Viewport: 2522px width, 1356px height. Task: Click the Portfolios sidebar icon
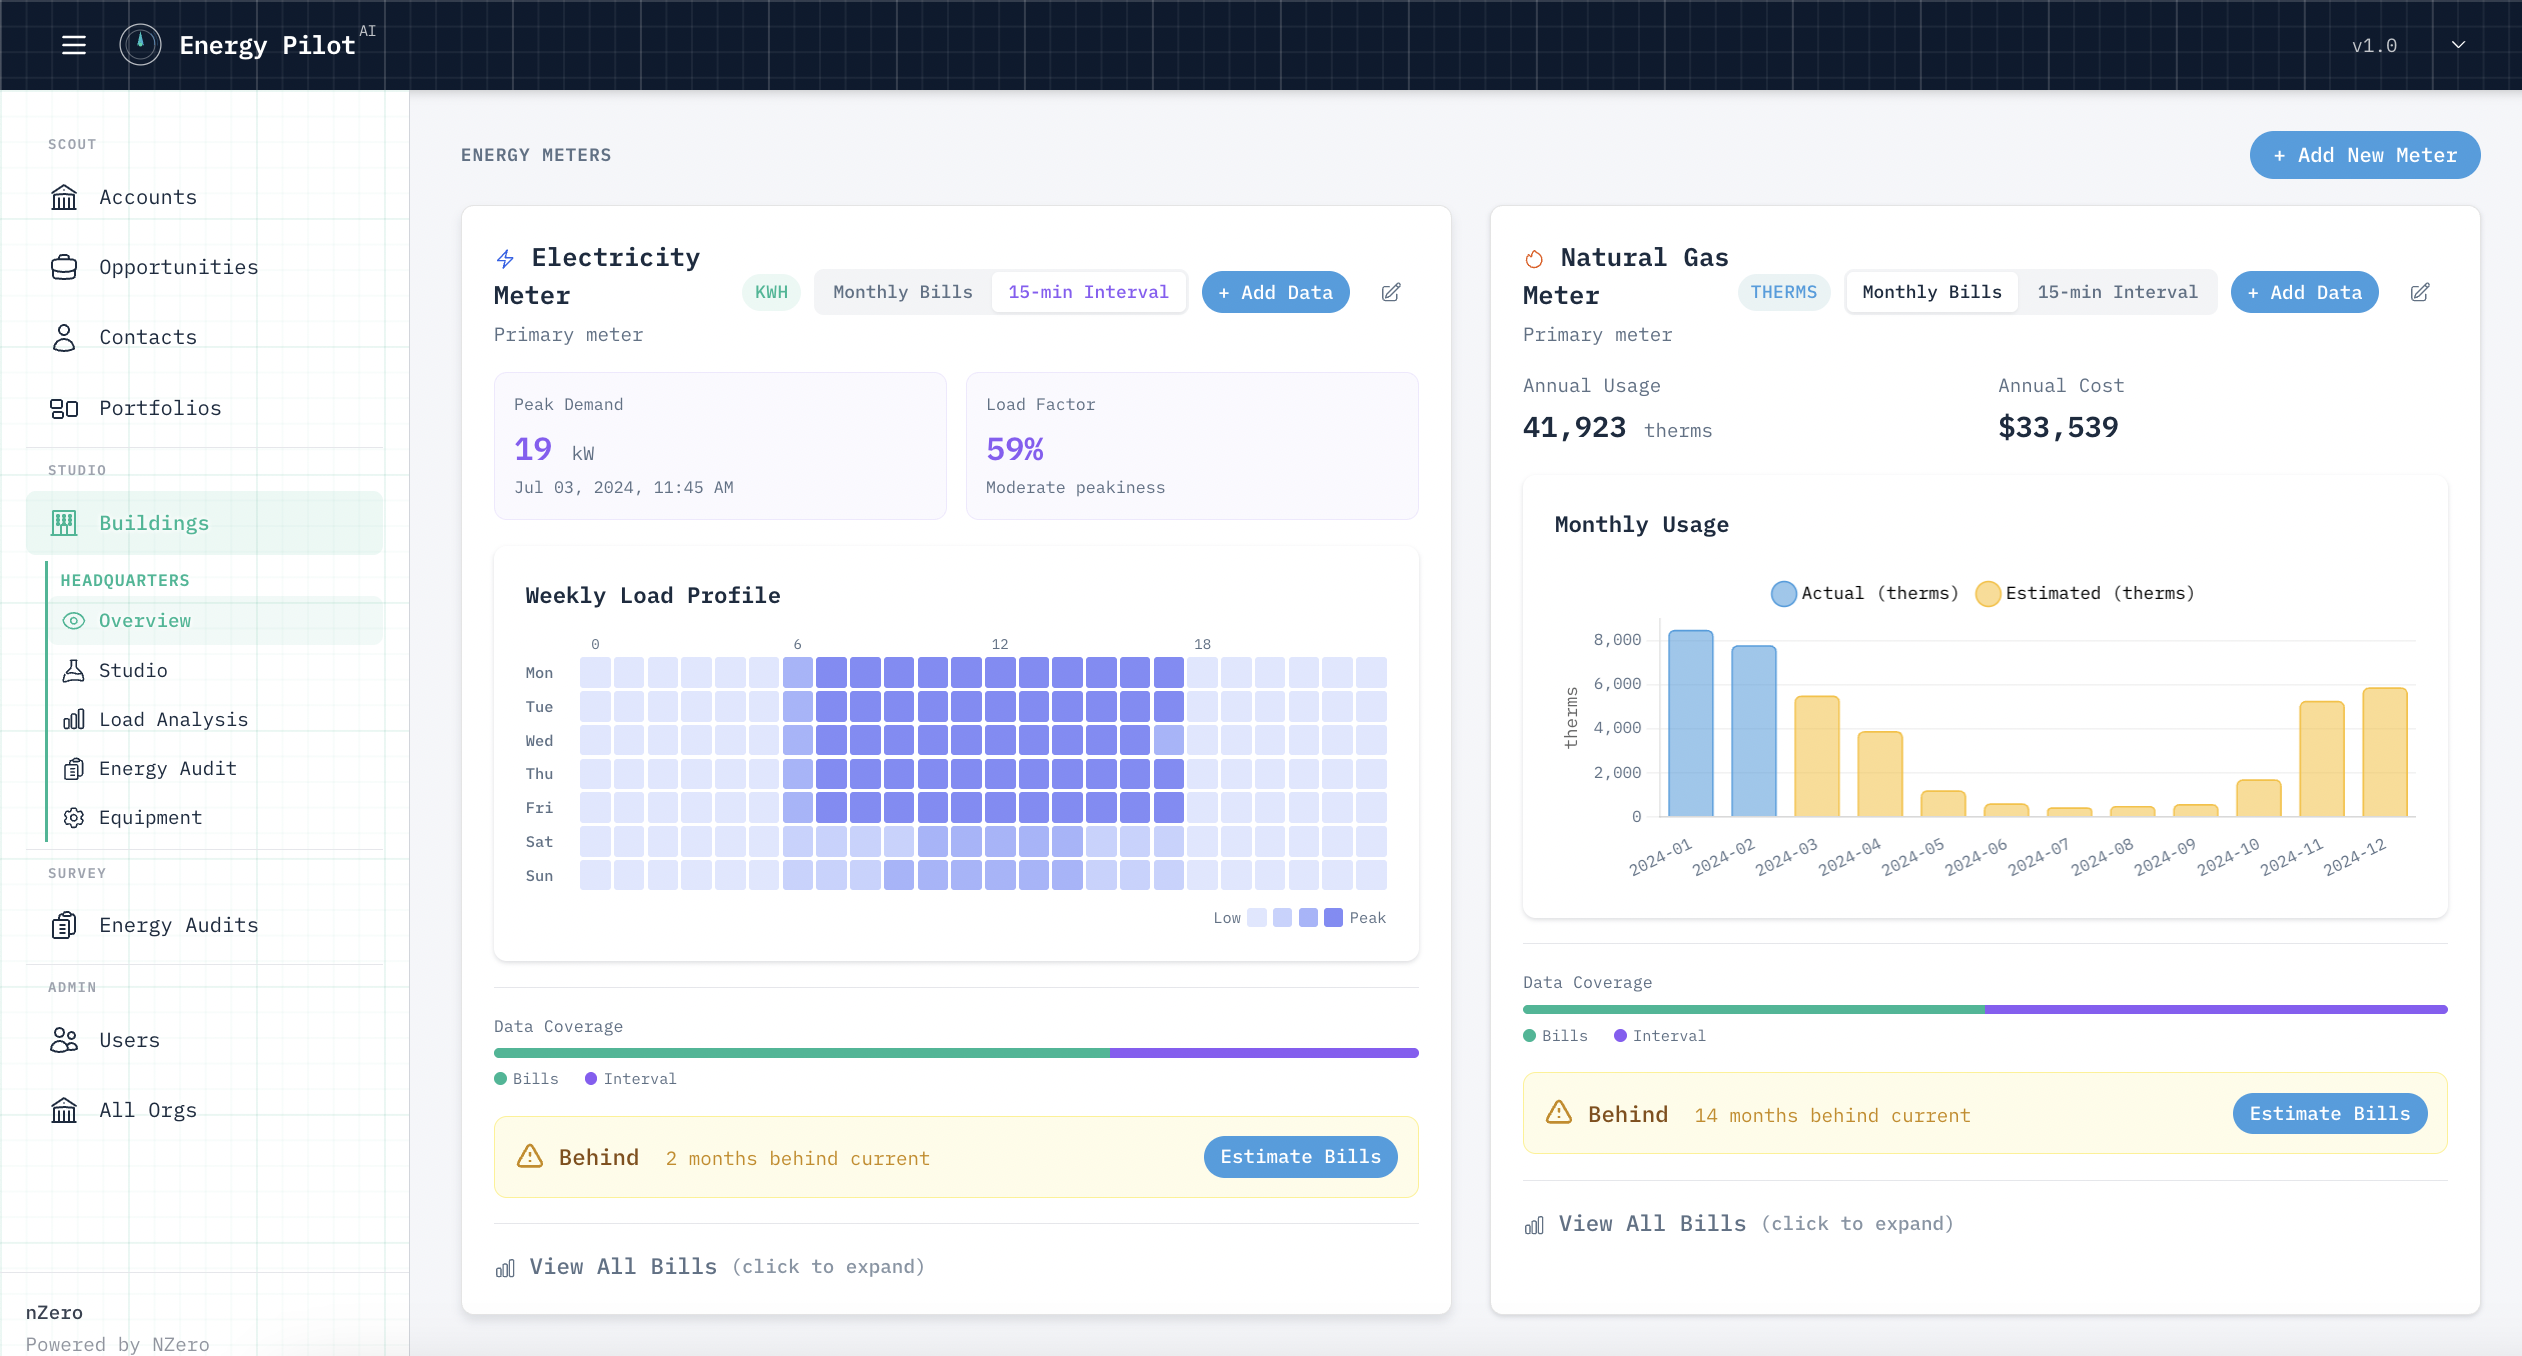coord(64,408)
